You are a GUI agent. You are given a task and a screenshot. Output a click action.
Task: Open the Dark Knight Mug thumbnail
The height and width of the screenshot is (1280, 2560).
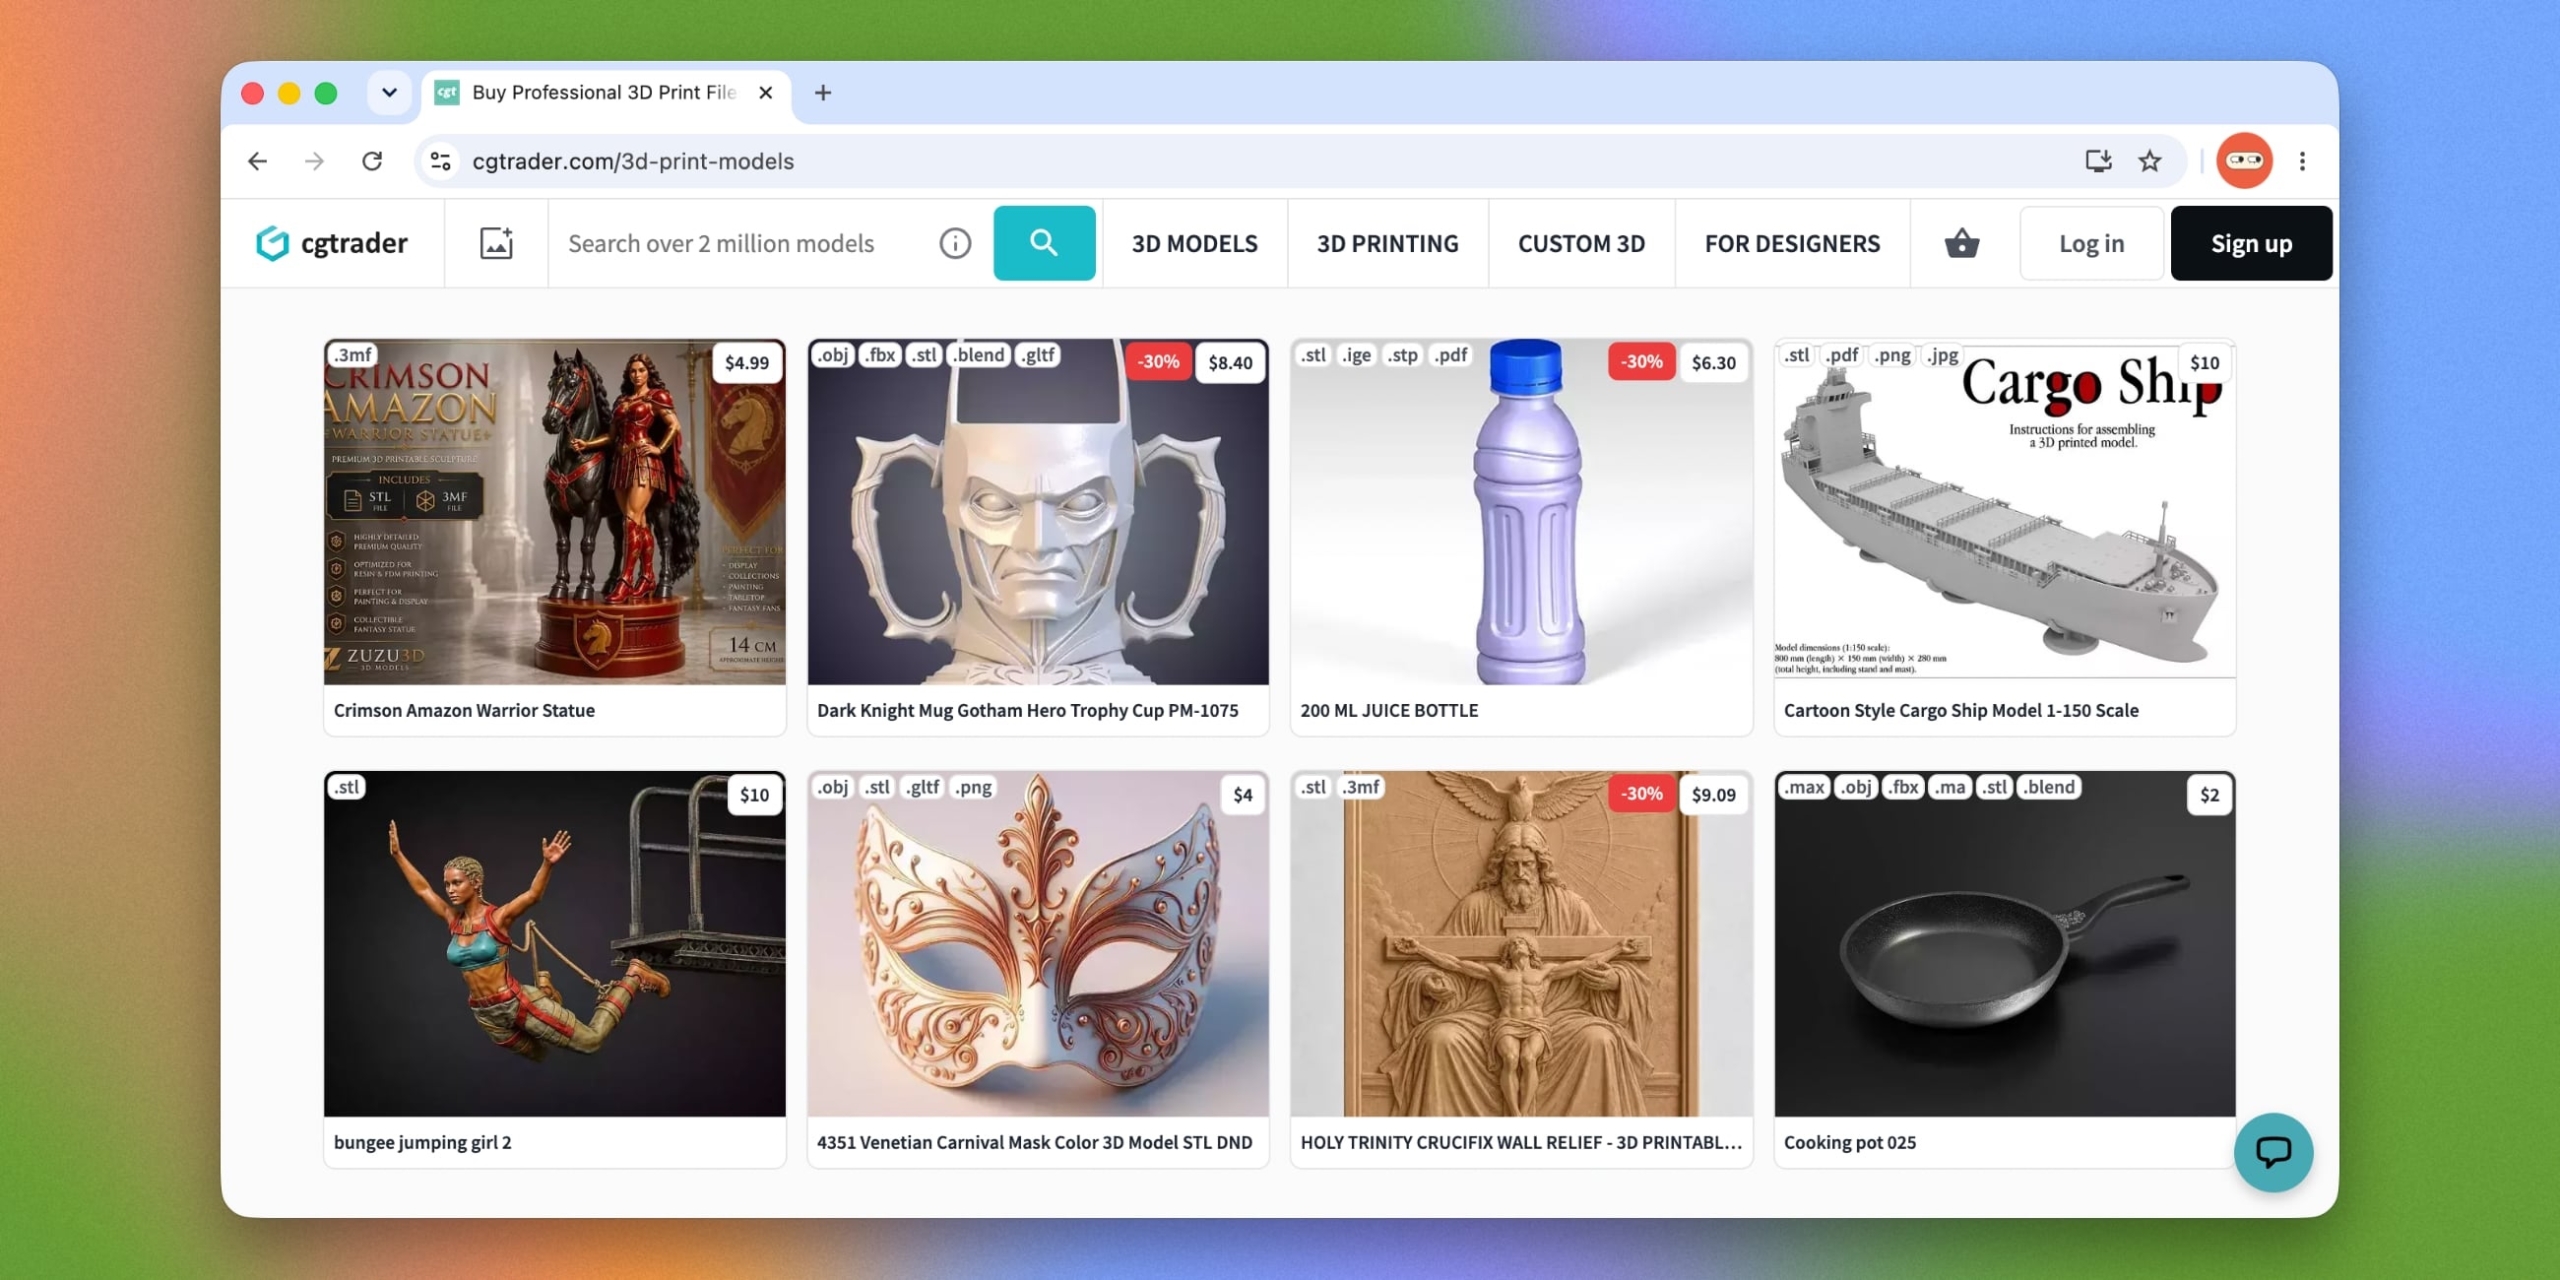tap(1038, 512)
